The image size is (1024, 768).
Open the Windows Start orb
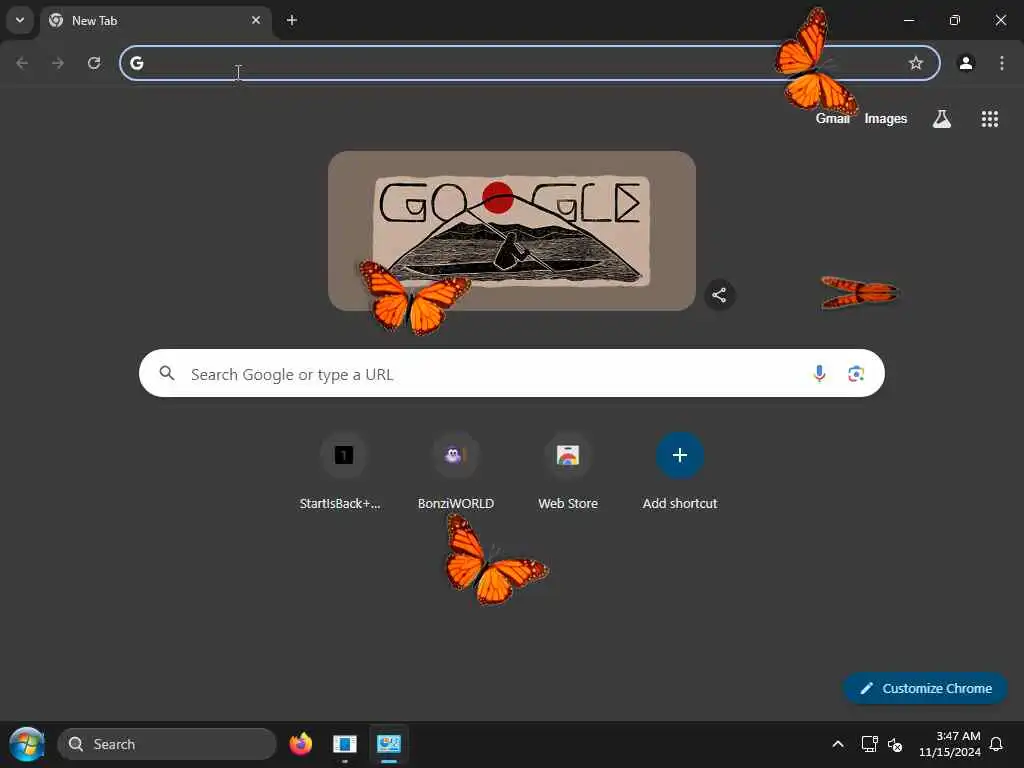tap(27, 744)
